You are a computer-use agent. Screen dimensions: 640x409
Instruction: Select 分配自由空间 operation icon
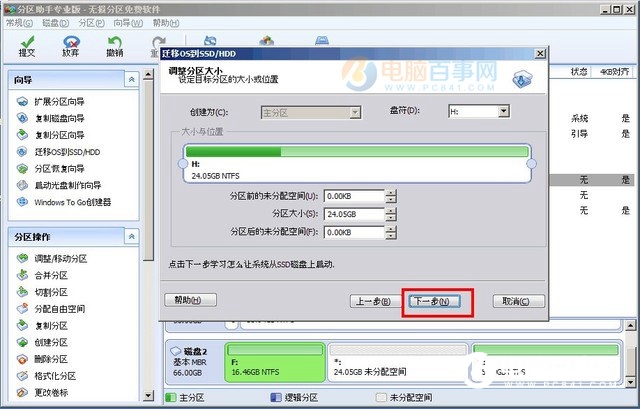click(22, 309)
